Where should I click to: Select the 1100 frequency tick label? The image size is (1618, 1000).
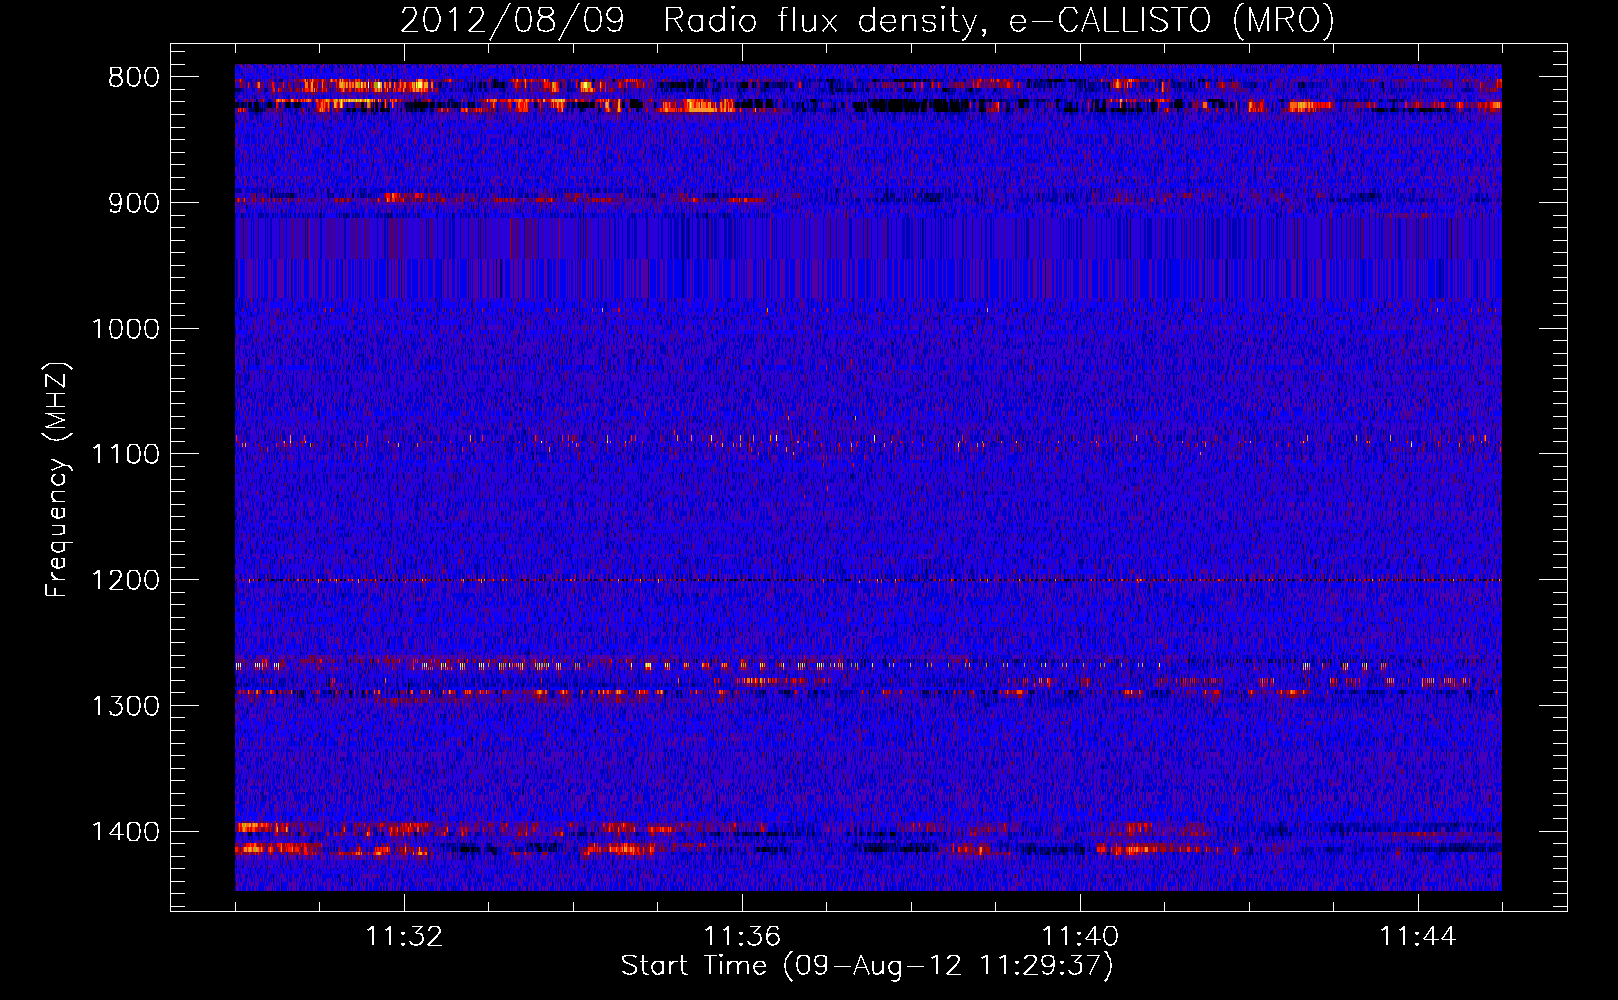pyautogui.click(x=126, y=455)
